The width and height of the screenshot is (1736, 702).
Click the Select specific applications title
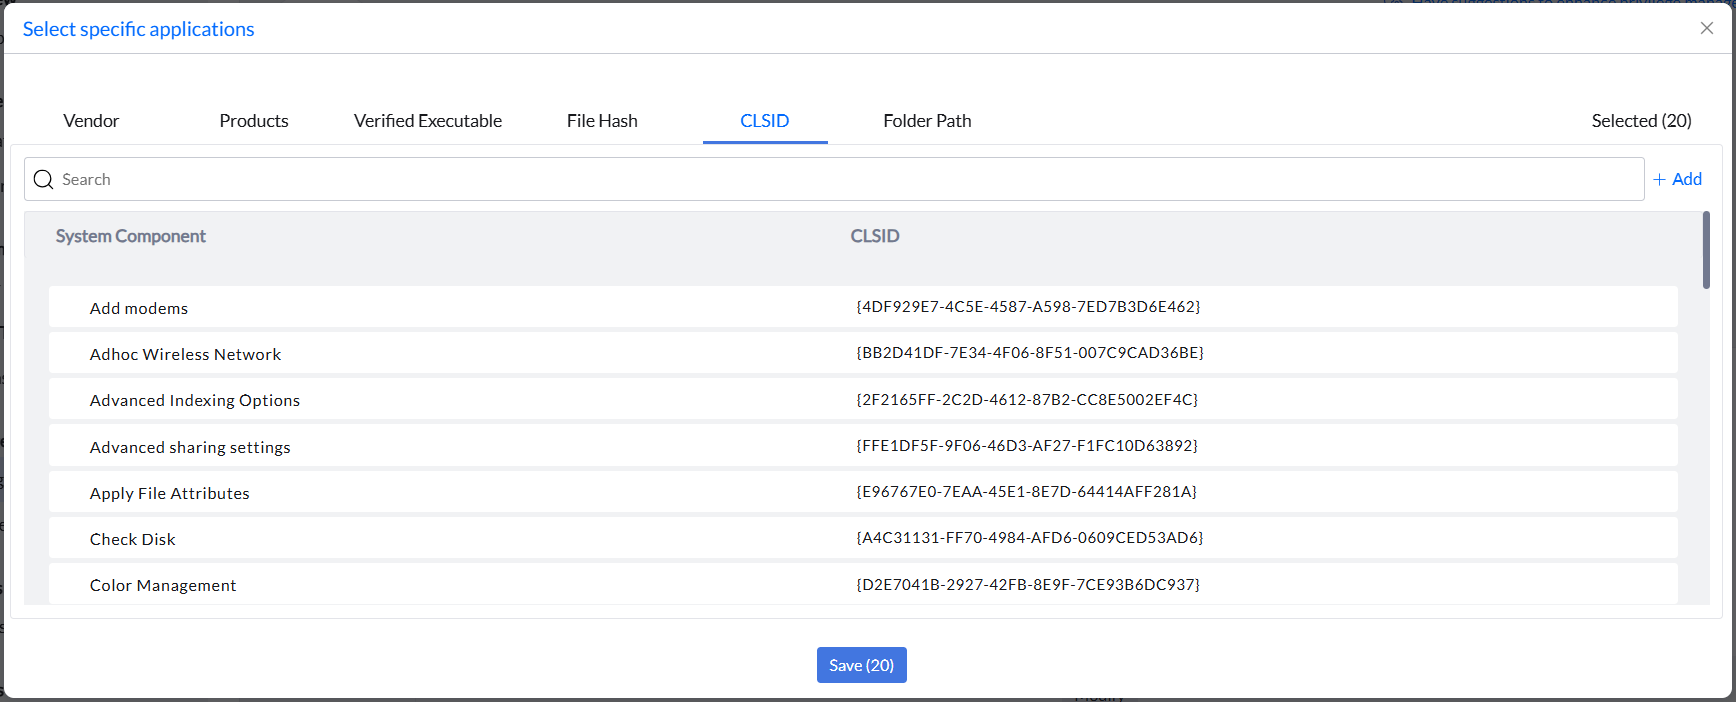coord(139,29)
